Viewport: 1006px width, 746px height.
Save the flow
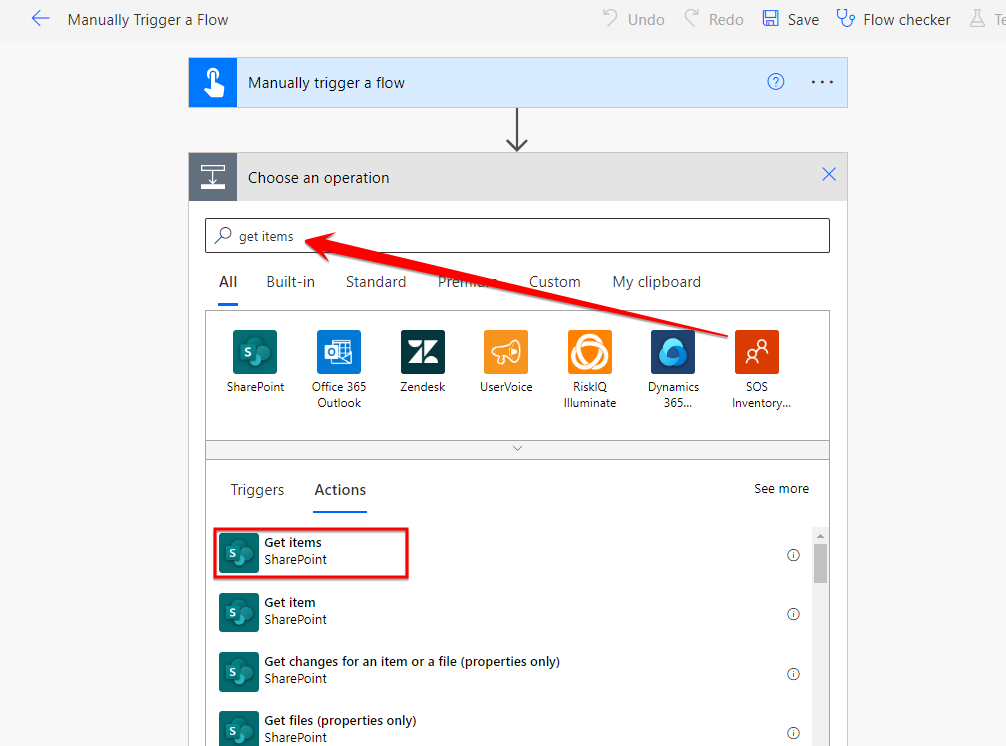(791, 19)
